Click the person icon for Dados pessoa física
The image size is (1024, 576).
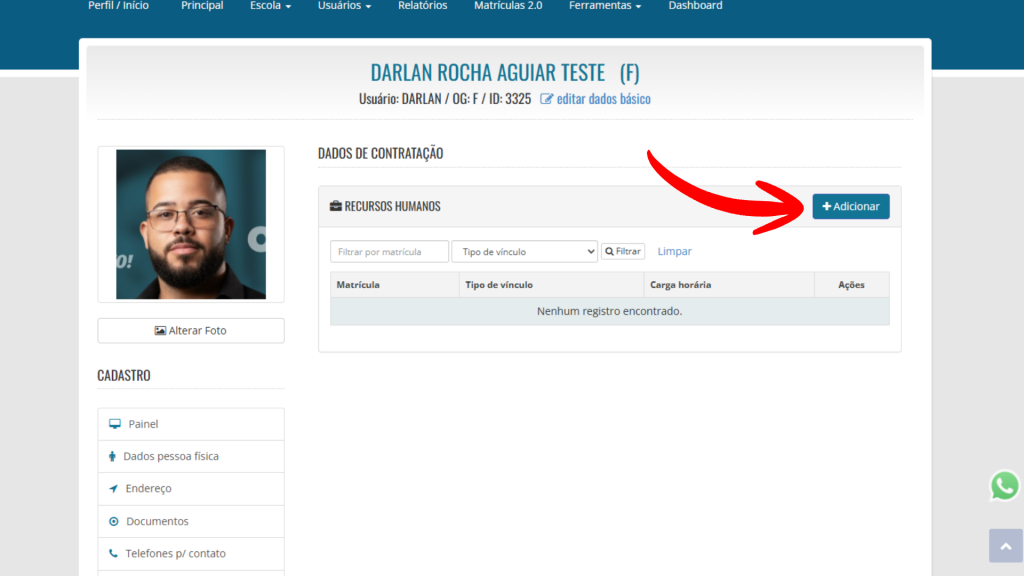click(x=112, y=456)
